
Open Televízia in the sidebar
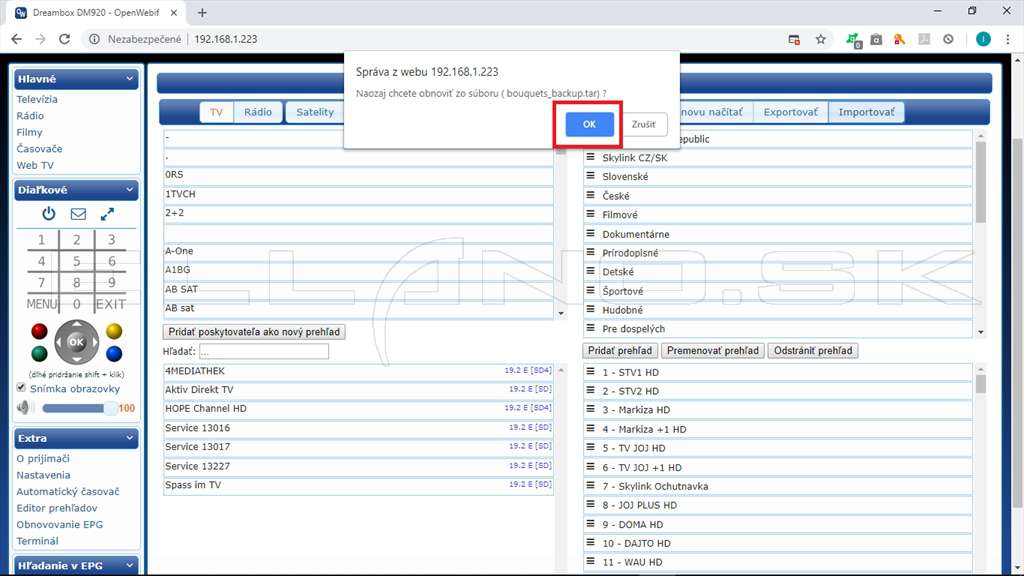click(37, 99)
